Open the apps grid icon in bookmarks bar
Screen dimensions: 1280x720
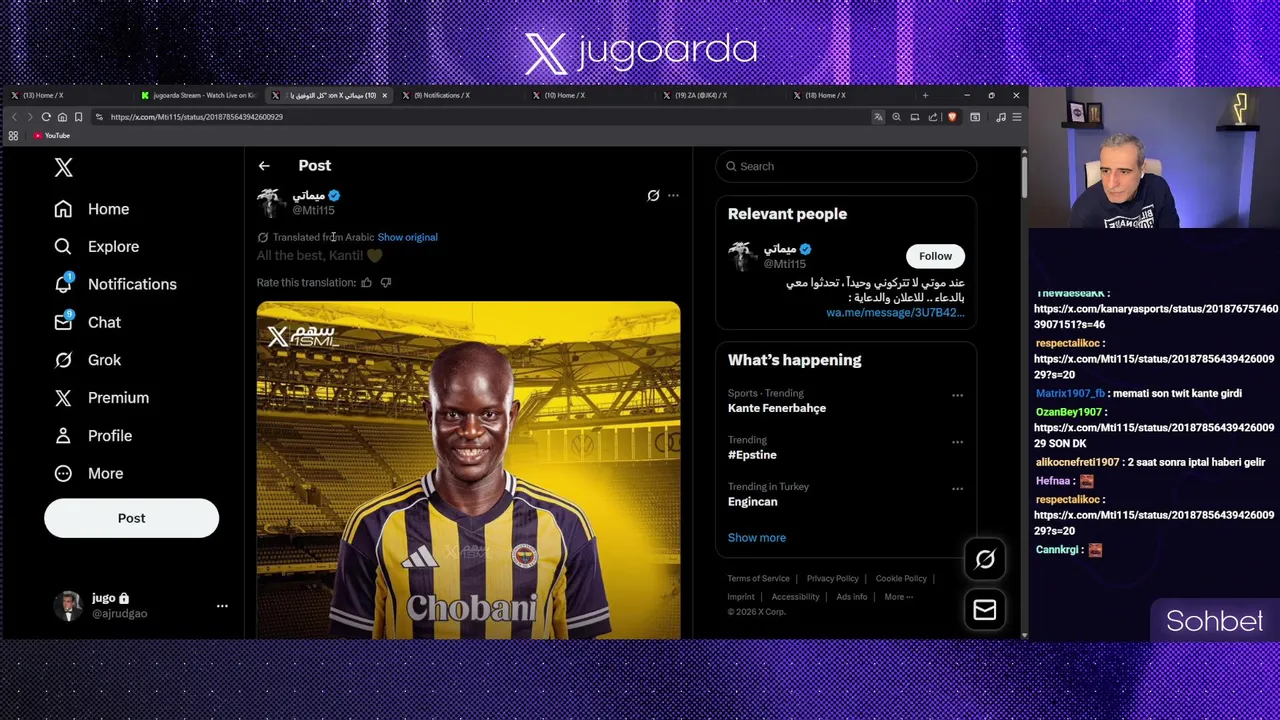[x=13, y=136]
